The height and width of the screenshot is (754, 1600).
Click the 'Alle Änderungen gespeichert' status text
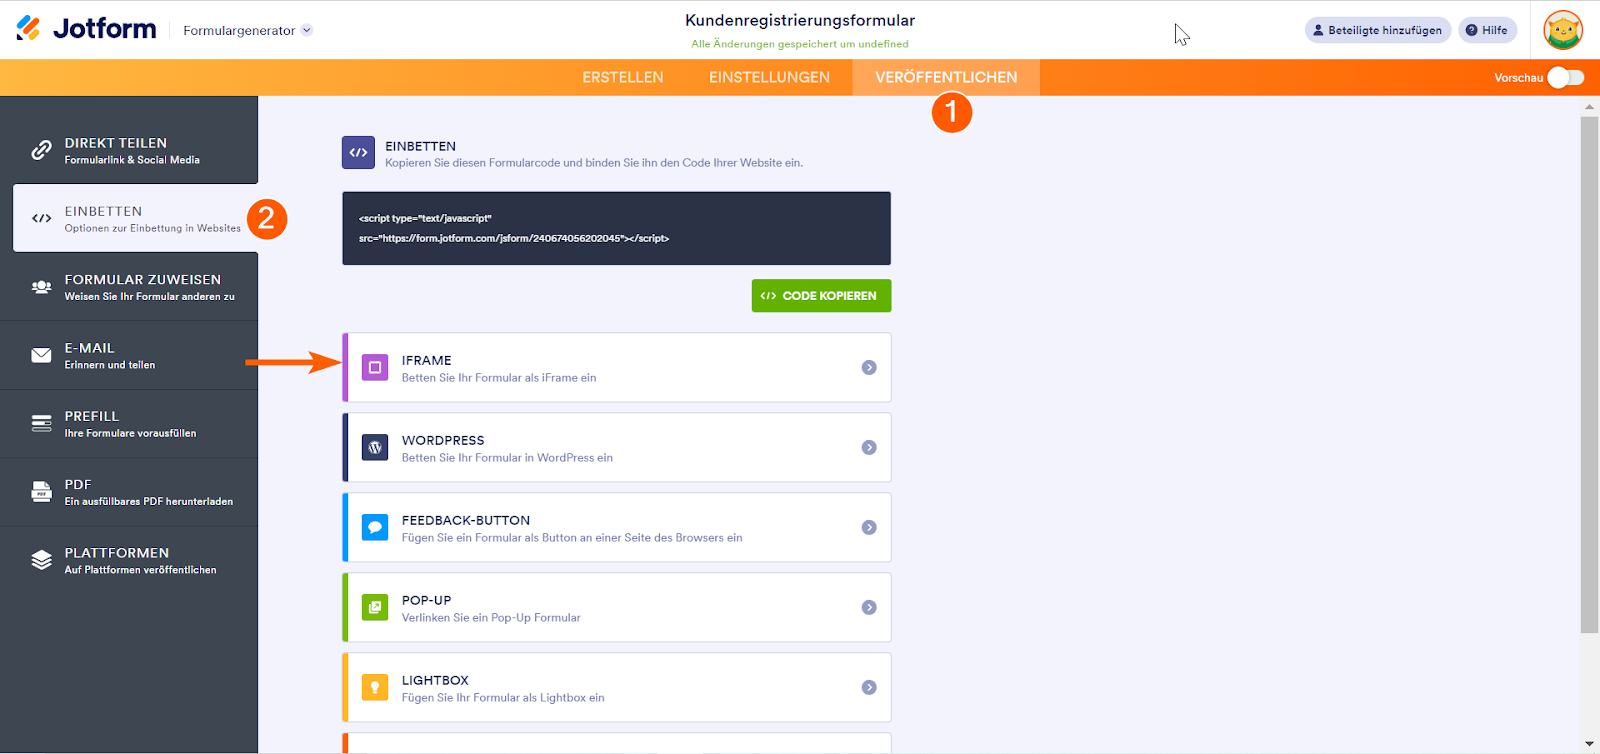(800, 44)
